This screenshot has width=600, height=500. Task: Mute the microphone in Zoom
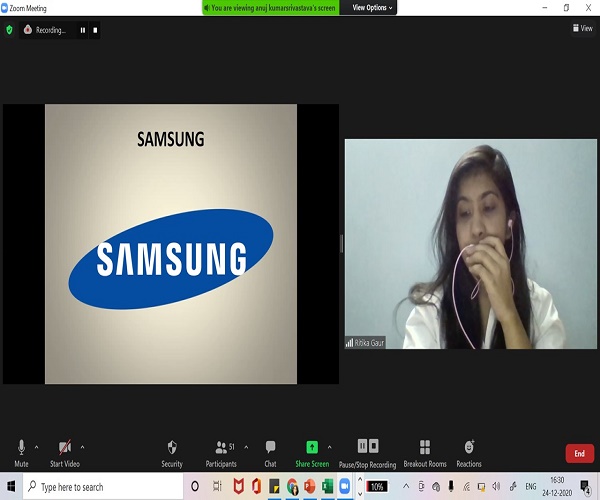tap(21, 453)
